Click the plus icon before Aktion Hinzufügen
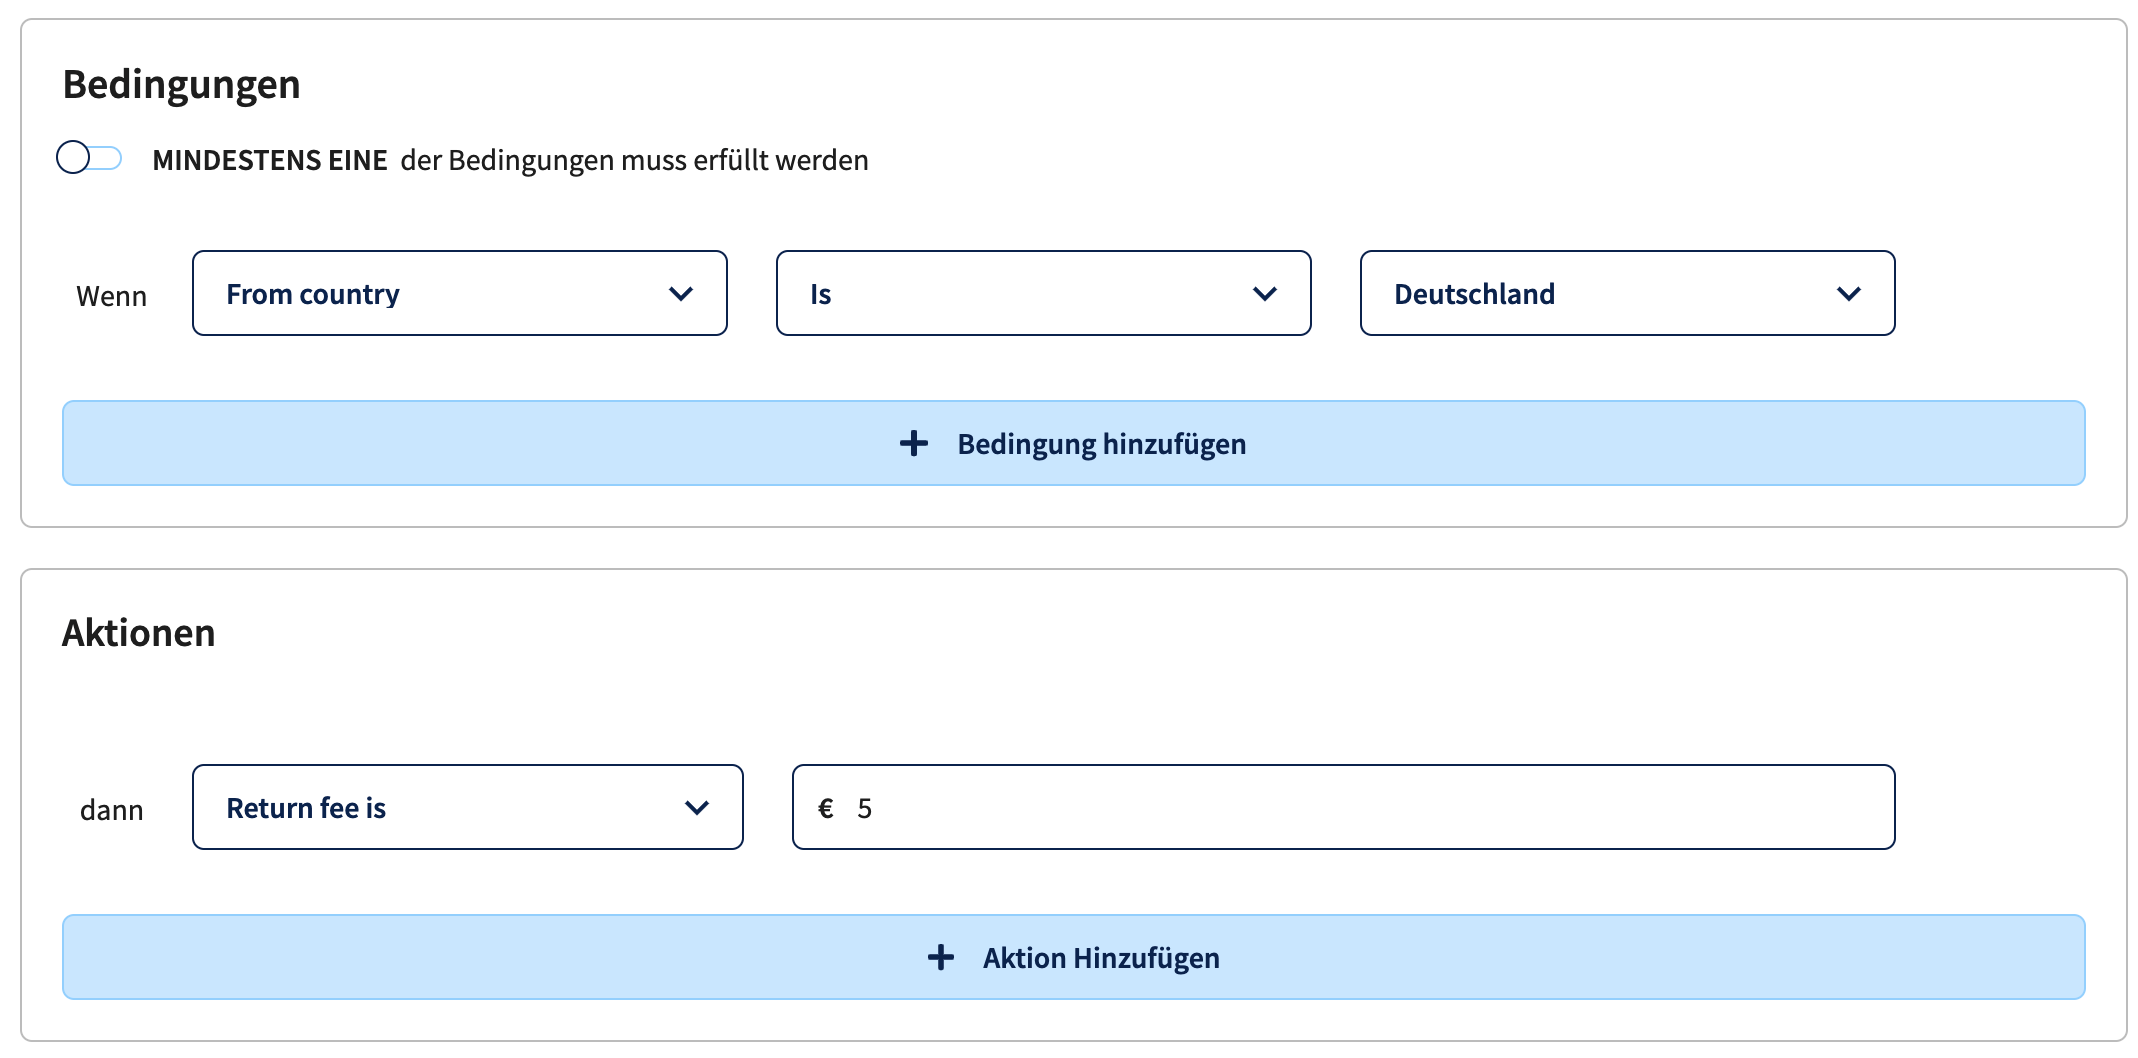 click(941, 957)
